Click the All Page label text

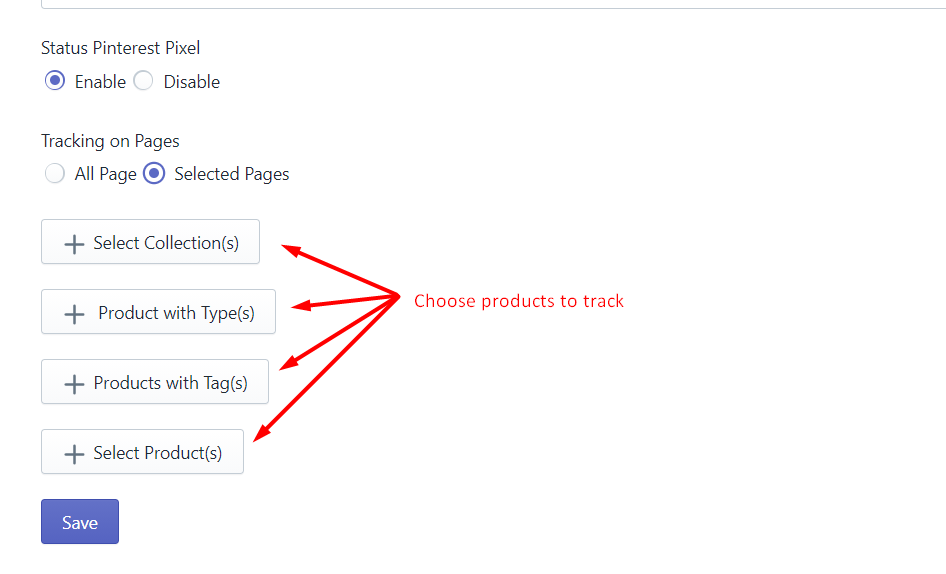point(106,174)
